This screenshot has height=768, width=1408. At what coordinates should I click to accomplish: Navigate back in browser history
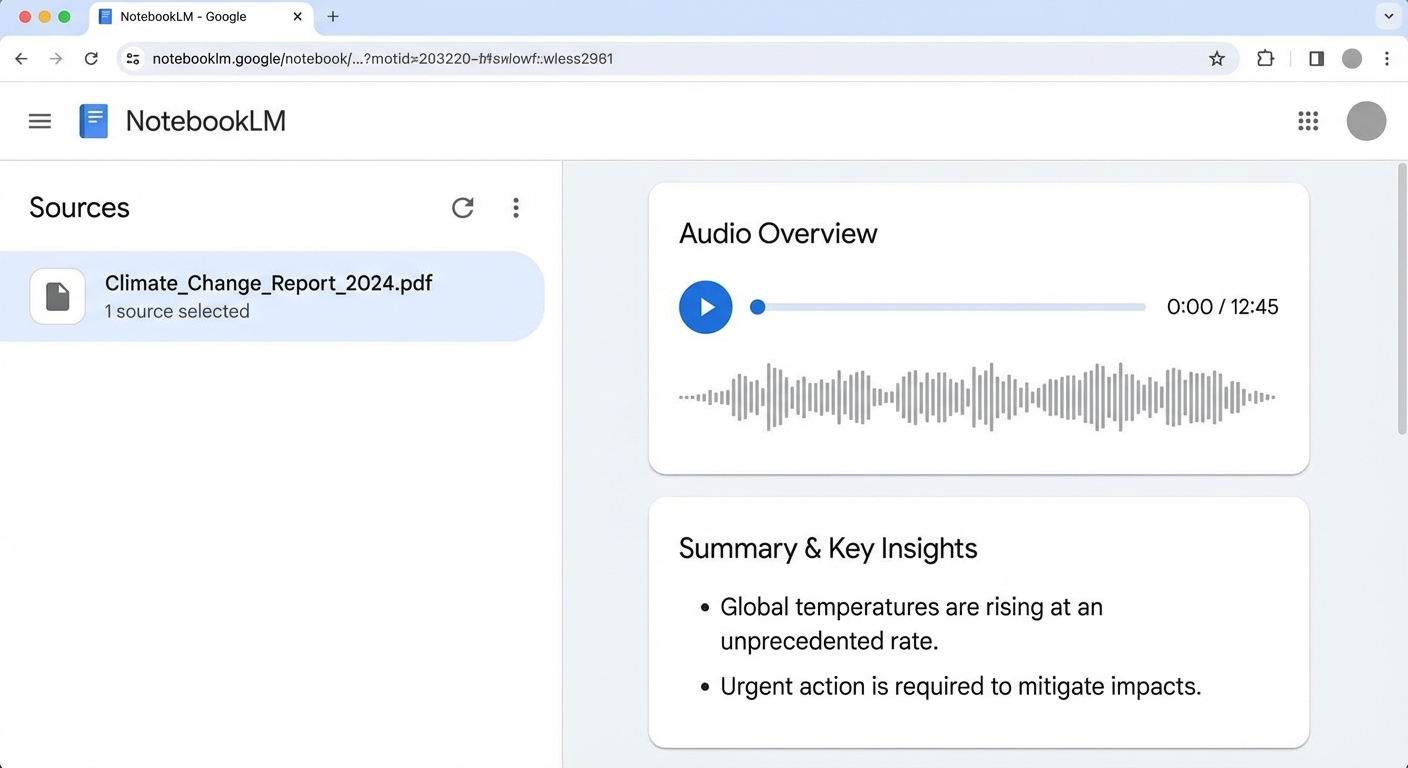[21, 58]
